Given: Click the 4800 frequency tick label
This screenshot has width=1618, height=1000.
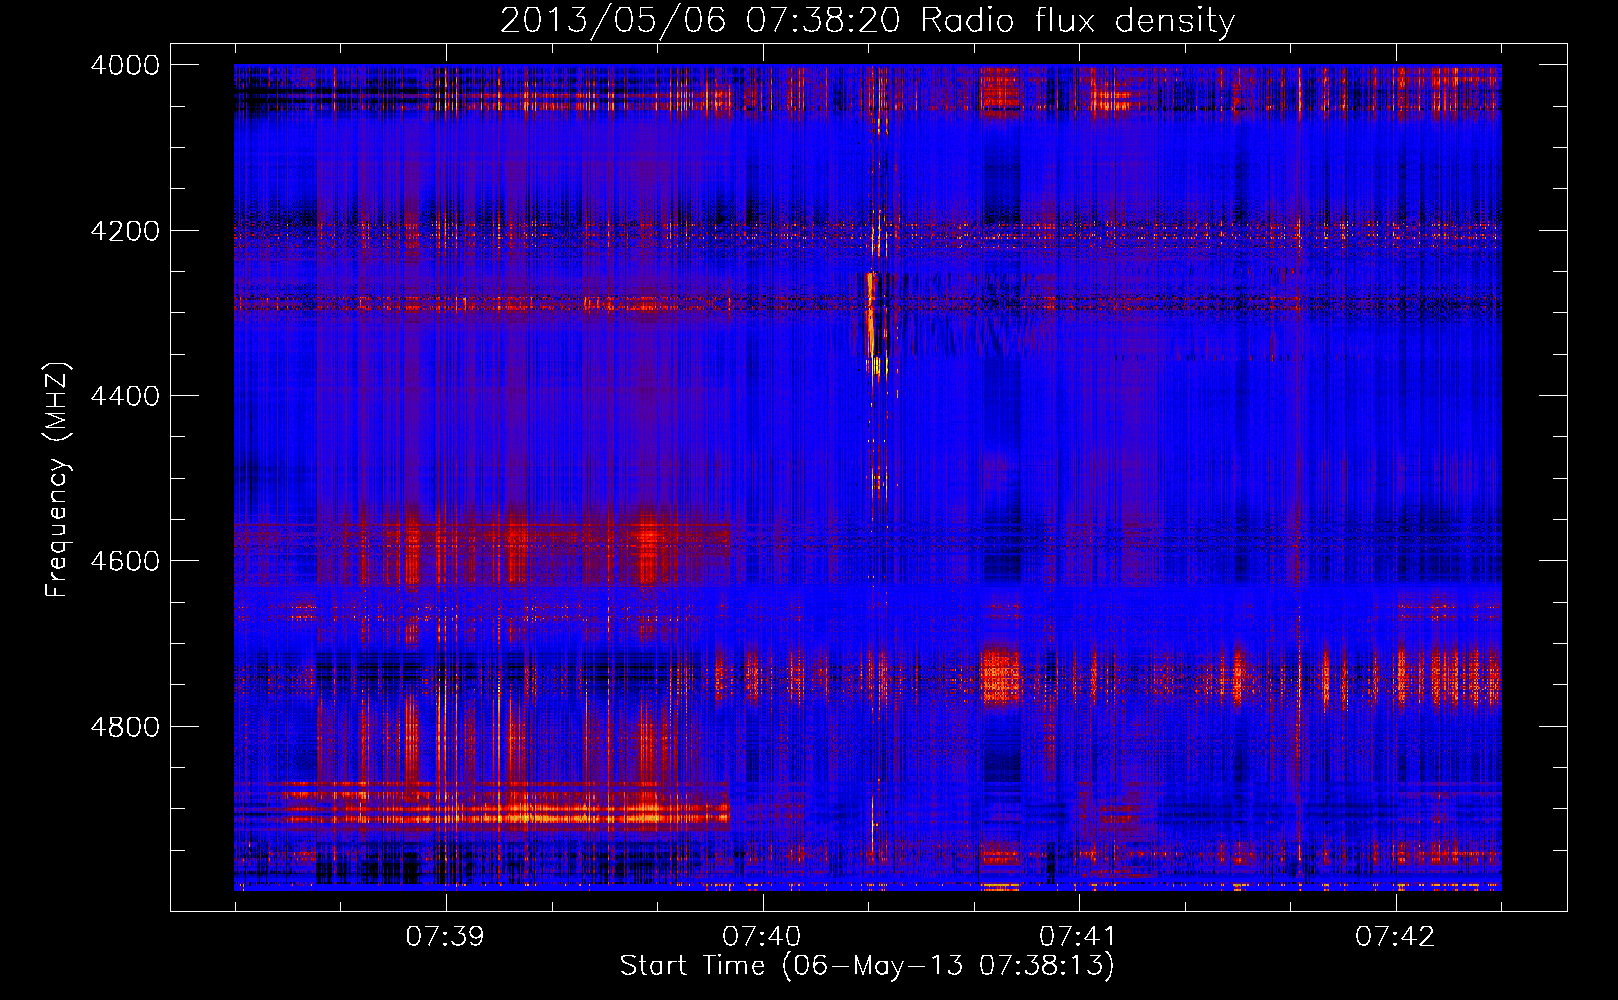Looking at the screenshot, I should point(125,727).
